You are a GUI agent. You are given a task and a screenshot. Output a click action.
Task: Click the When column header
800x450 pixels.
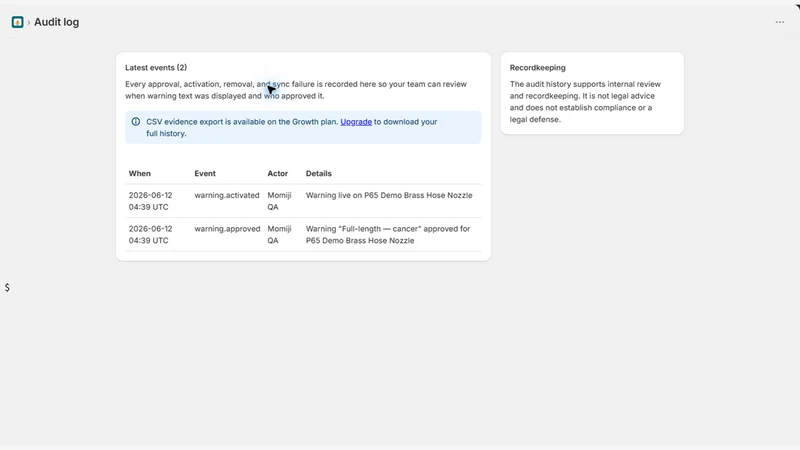(x=139, y=173)
